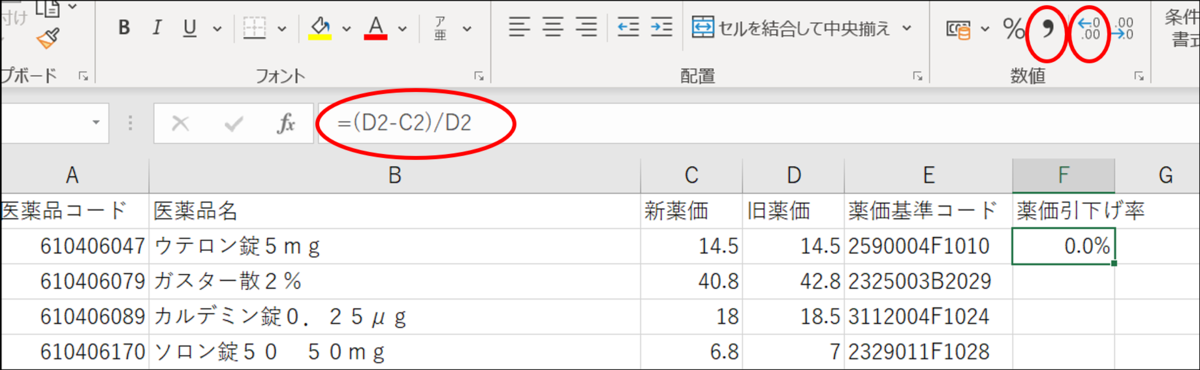
Task: Open fill color dropdown arrow
Action: 346,28
